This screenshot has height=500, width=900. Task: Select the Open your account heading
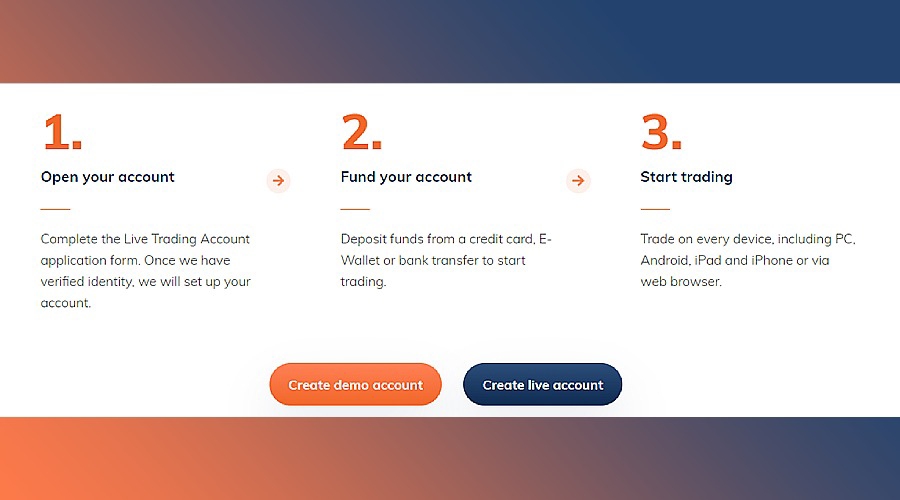point(108,177)
